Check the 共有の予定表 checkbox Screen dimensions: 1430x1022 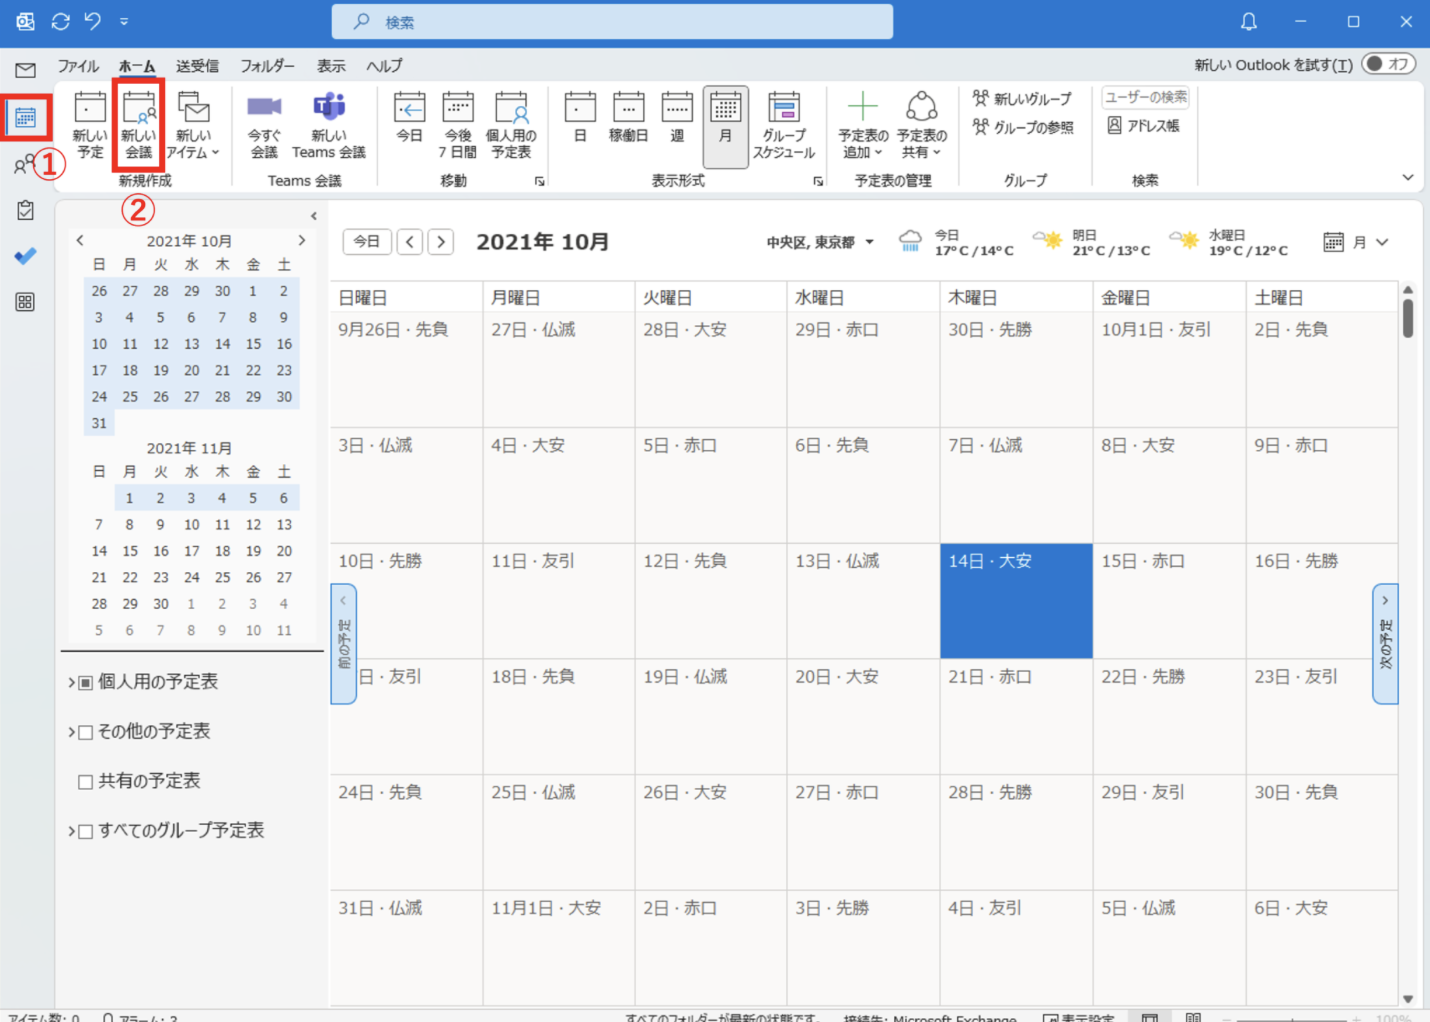tap(86, 782)
